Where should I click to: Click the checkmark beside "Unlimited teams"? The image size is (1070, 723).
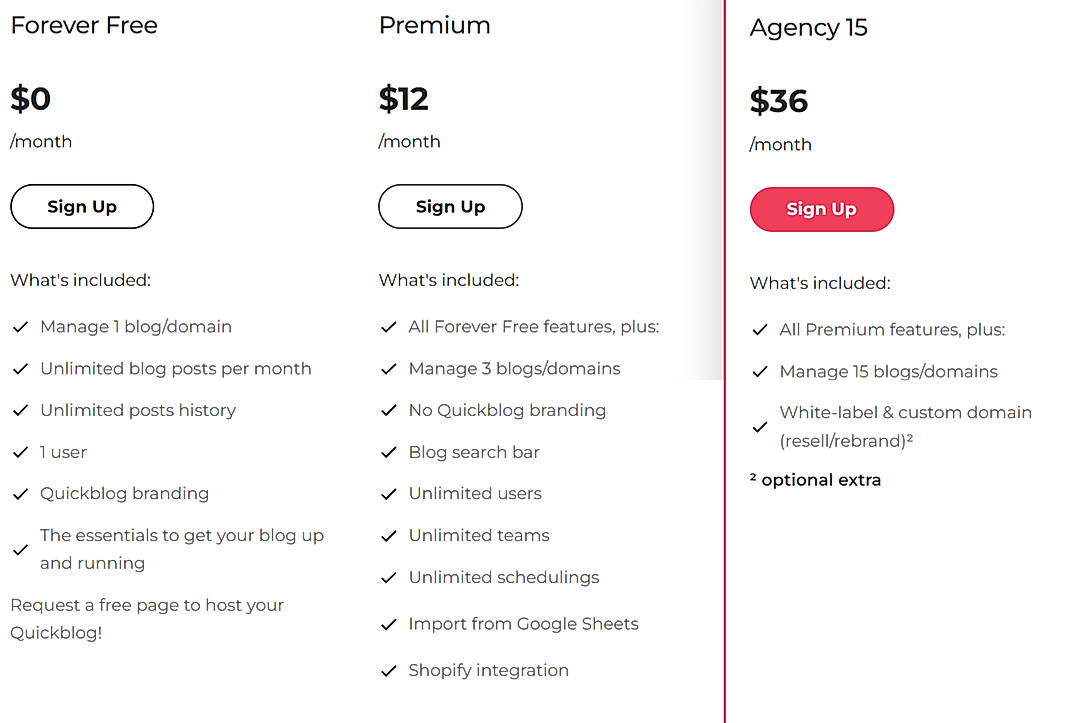[x=388, y=536]
